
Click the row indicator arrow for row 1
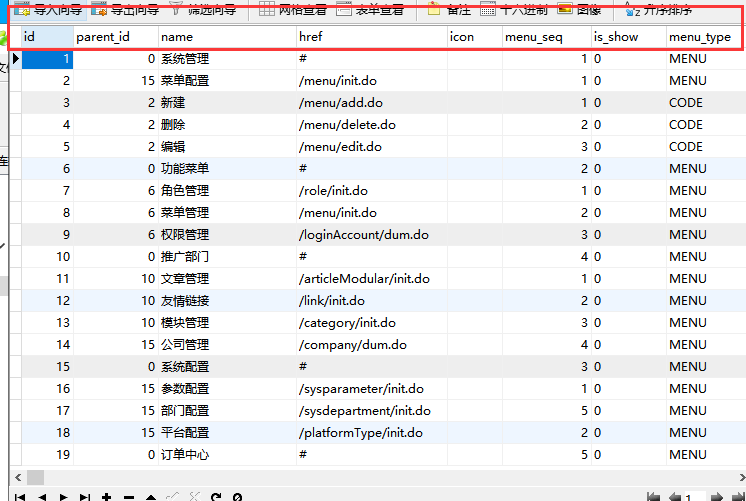pyautogui.click(x=16, y=59)
